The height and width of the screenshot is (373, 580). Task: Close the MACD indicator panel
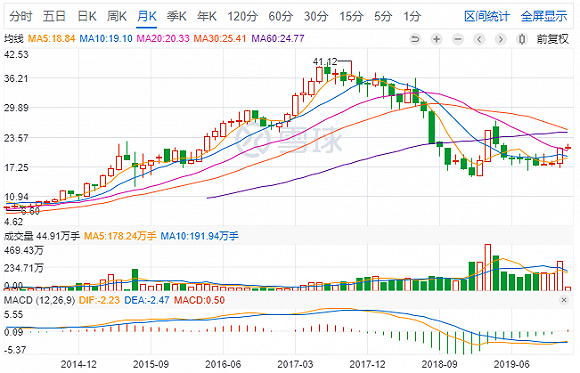point(564,300)
